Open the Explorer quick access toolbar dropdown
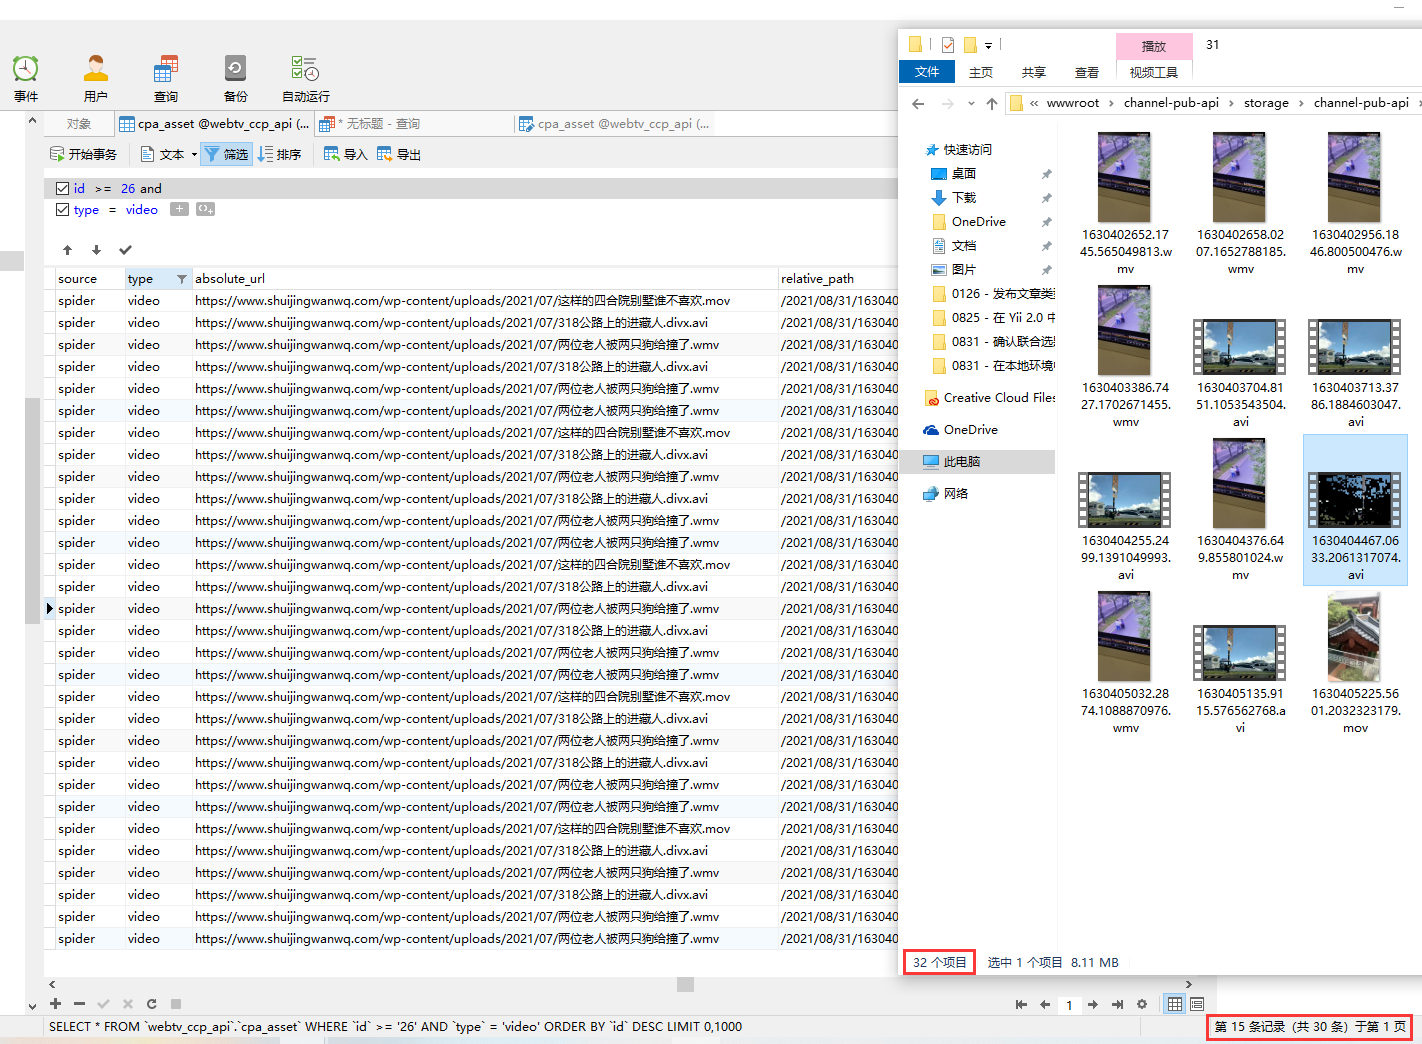 click(x=988, y=46)
